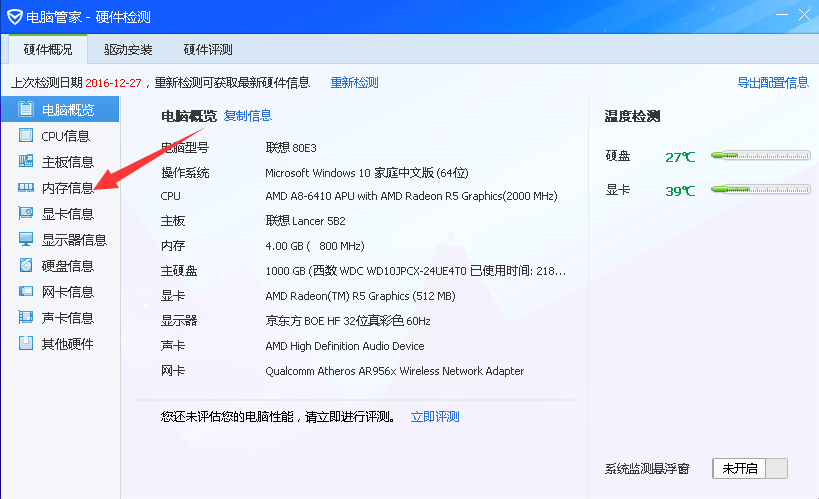
Task: Show 显示器信息 details
Action: 60,240
